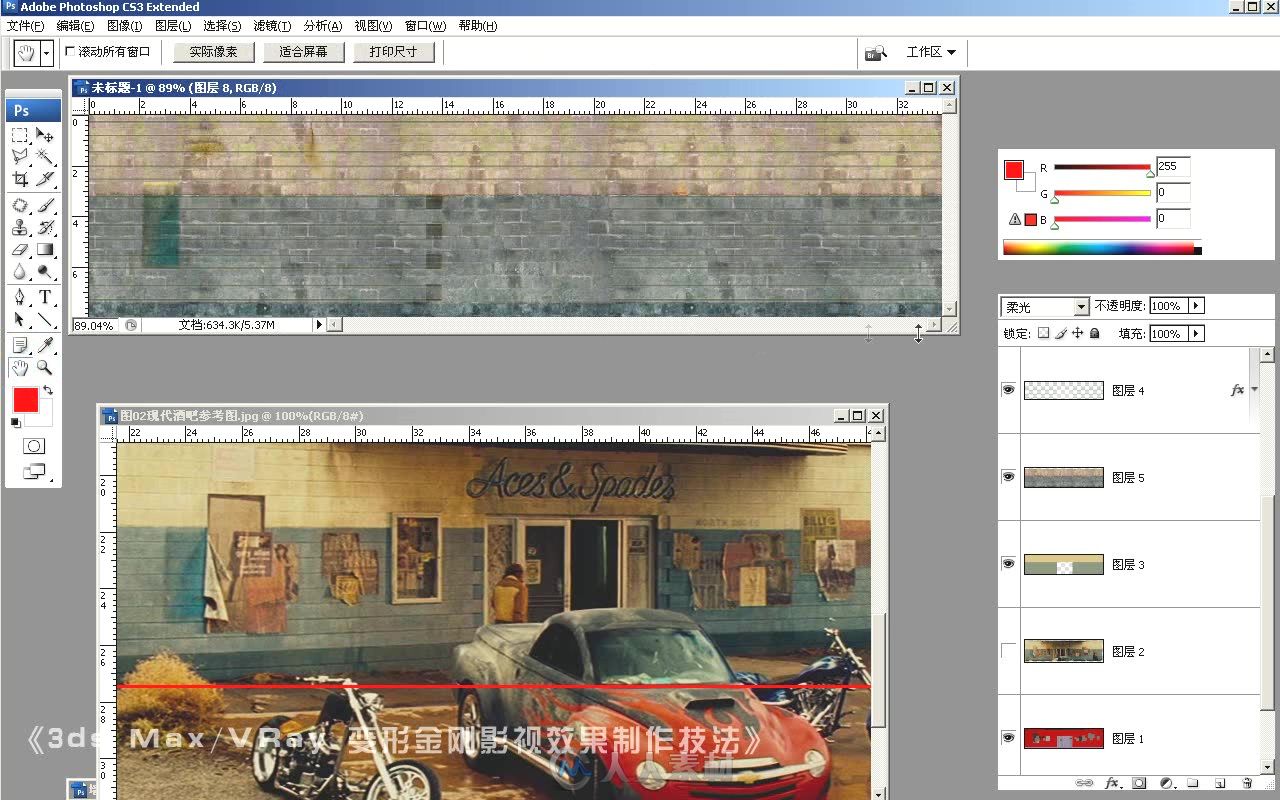Select the Brush tool
This screenshot has height=800, width=1280.
click(x=45, y=206)
